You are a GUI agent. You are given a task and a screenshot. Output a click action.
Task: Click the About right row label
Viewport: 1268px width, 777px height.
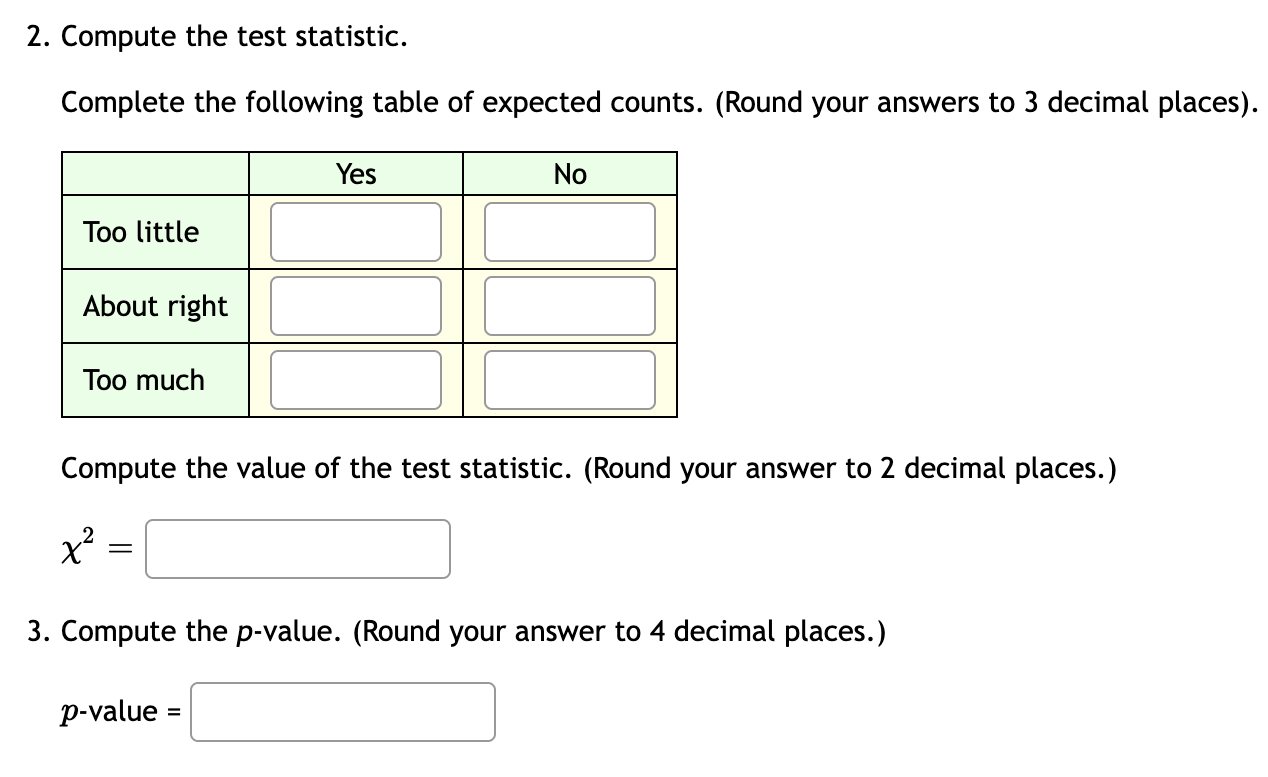pos(154,305)
